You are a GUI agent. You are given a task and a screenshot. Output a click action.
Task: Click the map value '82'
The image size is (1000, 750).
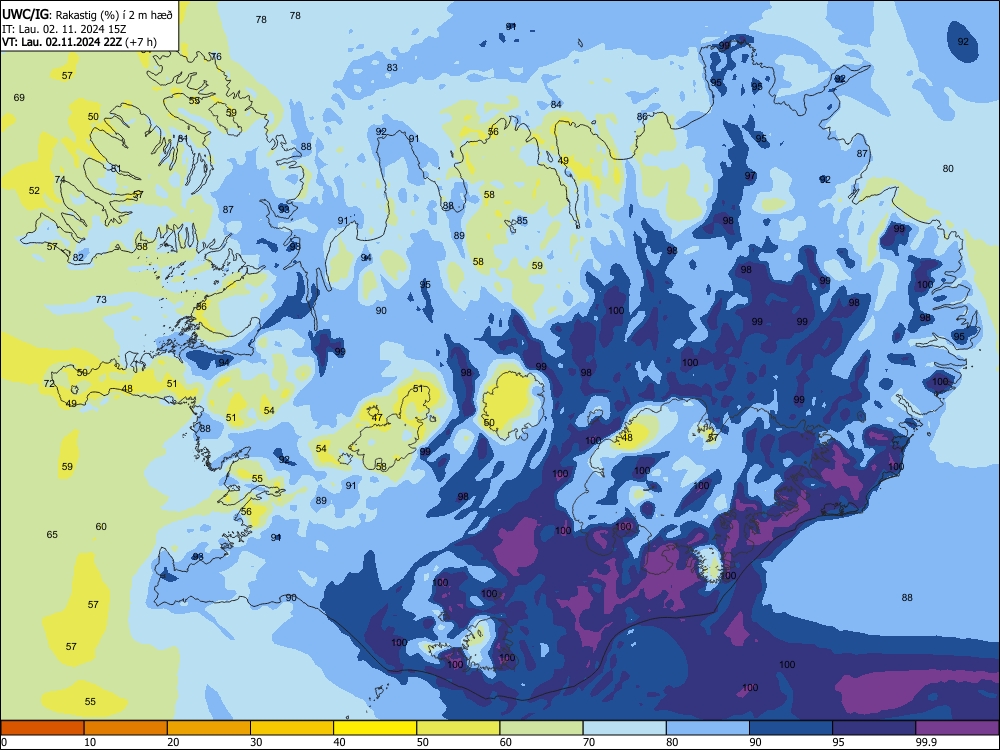[x=78, y=258]
